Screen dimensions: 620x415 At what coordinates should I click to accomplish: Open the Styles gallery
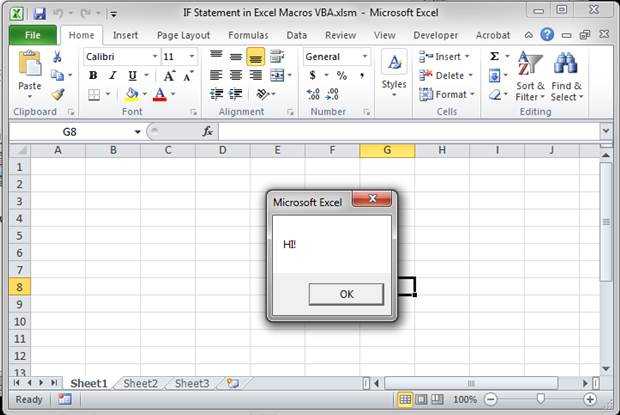pos(394,74)
